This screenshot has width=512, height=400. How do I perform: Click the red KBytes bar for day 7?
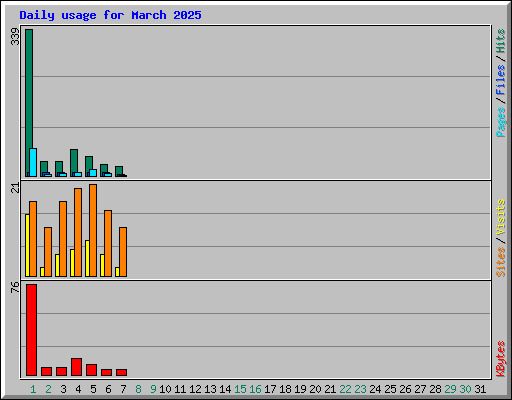pos(121,372)
